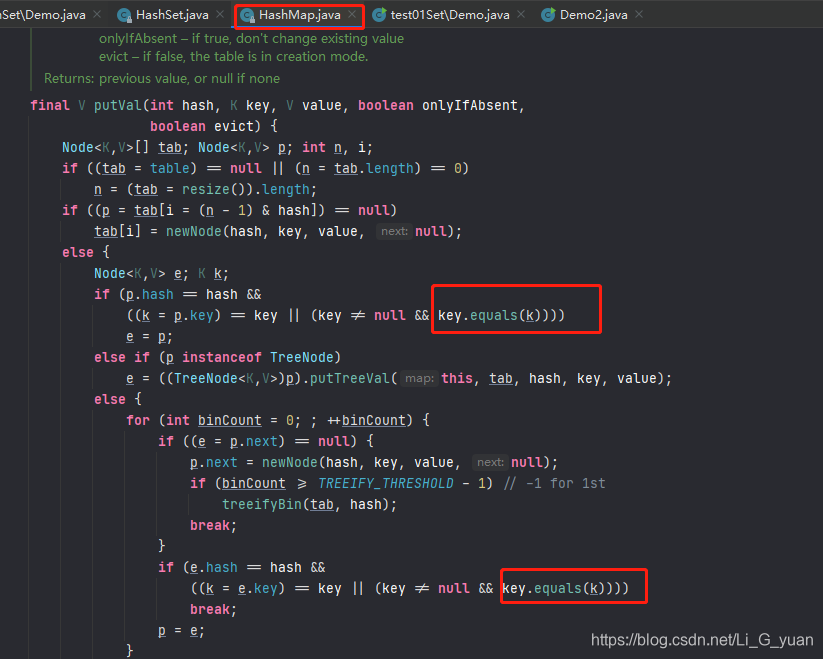
Task: Click the putTreeVal method call
Action: click(350, 378)
